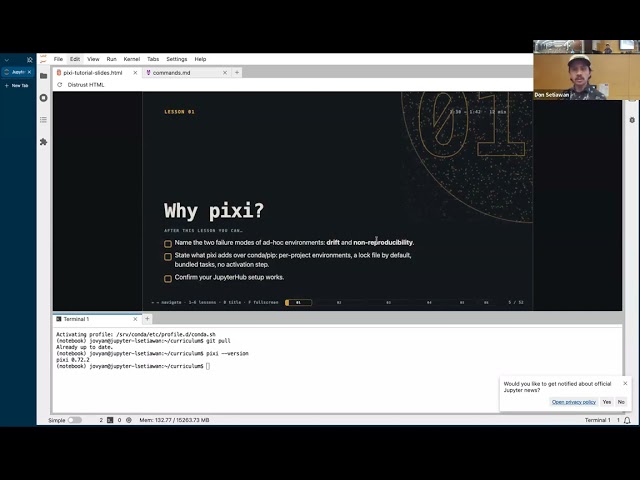Close the Terminal 1 tab
This screenshot has height=480, width=640.
(x=135, y=319)
